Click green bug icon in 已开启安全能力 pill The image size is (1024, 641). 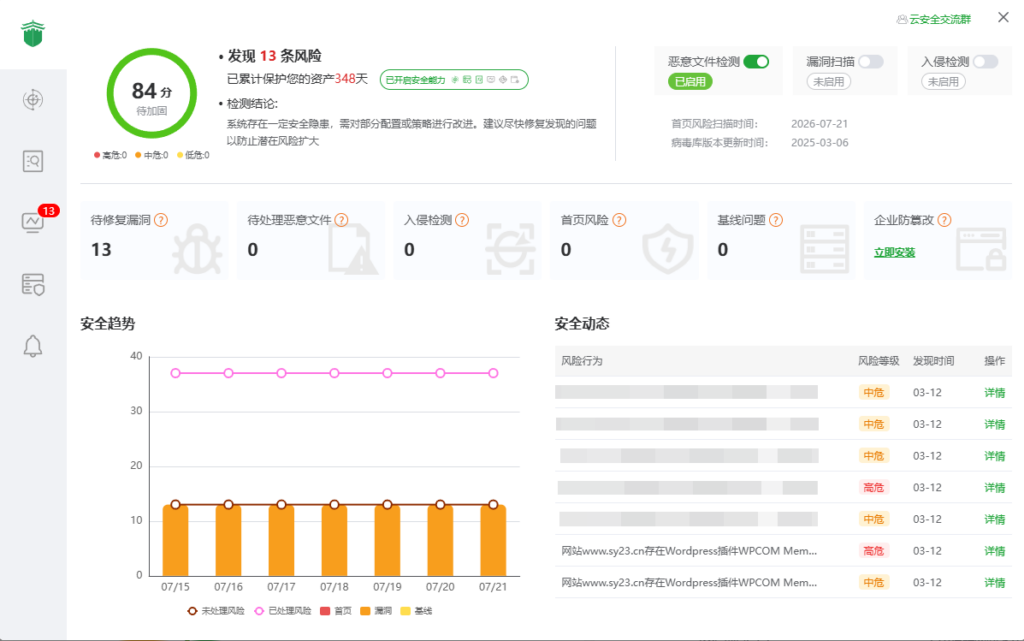(455, 80)
